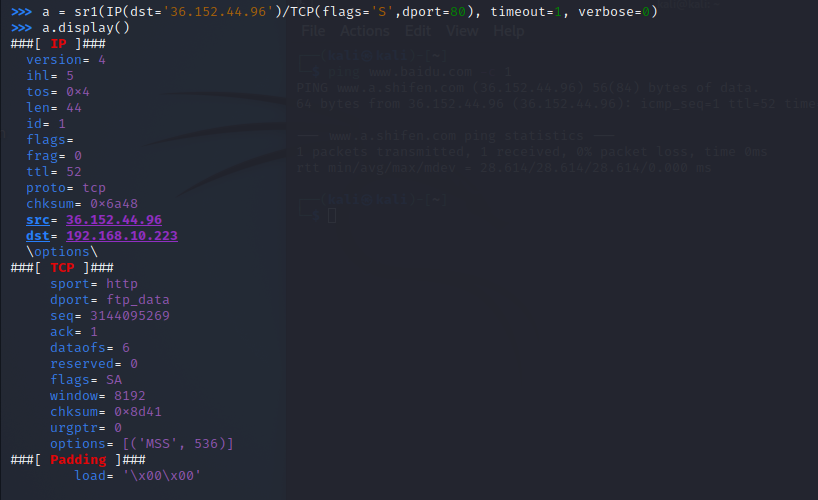The height and width of the screenshot is (500, 818).
Task: Open the Help menu in background terminal
Action: point(509,31)
